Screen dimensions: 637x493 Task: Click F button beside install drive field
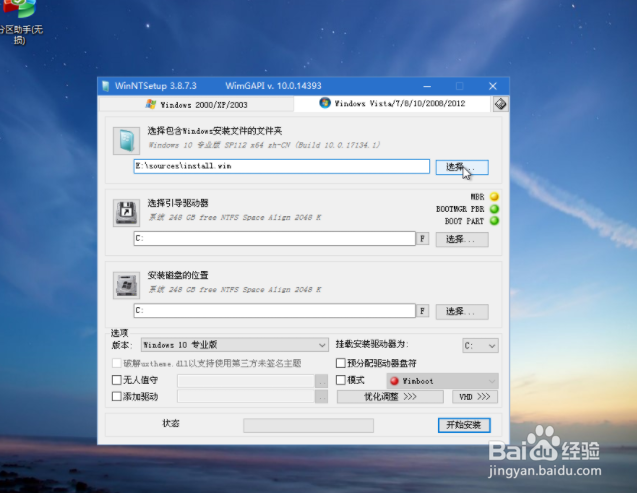click(x=422, y=311)
